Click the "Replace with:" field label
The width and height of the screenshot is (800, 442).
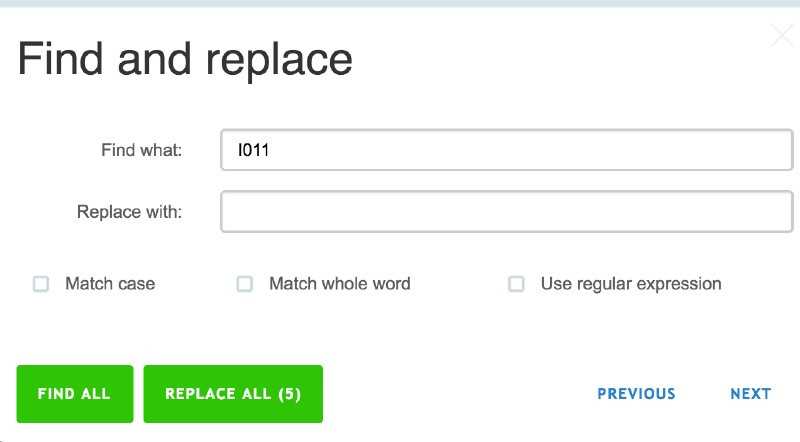129,212
